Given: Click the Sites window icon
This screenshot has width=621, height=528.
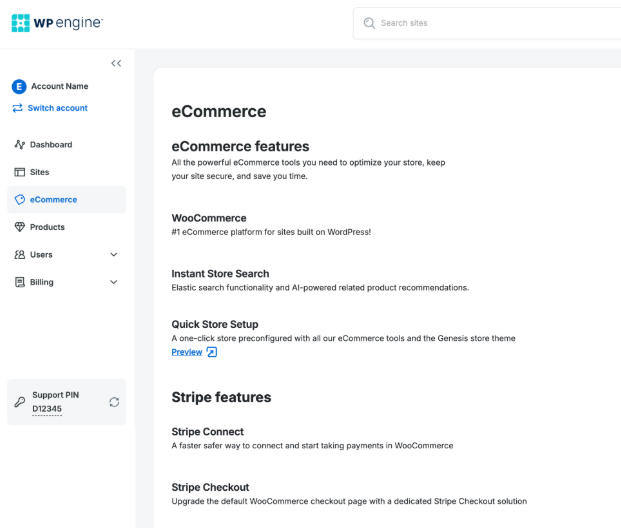Looking at the screenshot, I should click(19, 172).
